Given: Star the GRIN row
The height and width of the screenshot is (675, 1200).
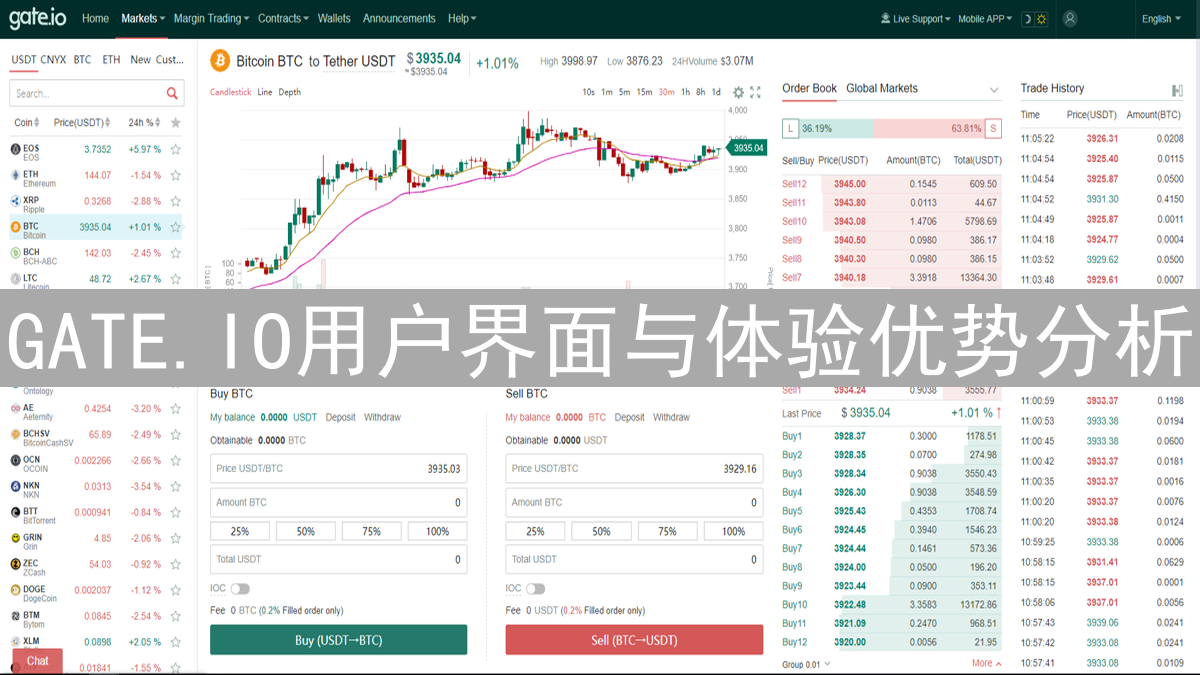Looking at the screenshot, I should 176,538.
